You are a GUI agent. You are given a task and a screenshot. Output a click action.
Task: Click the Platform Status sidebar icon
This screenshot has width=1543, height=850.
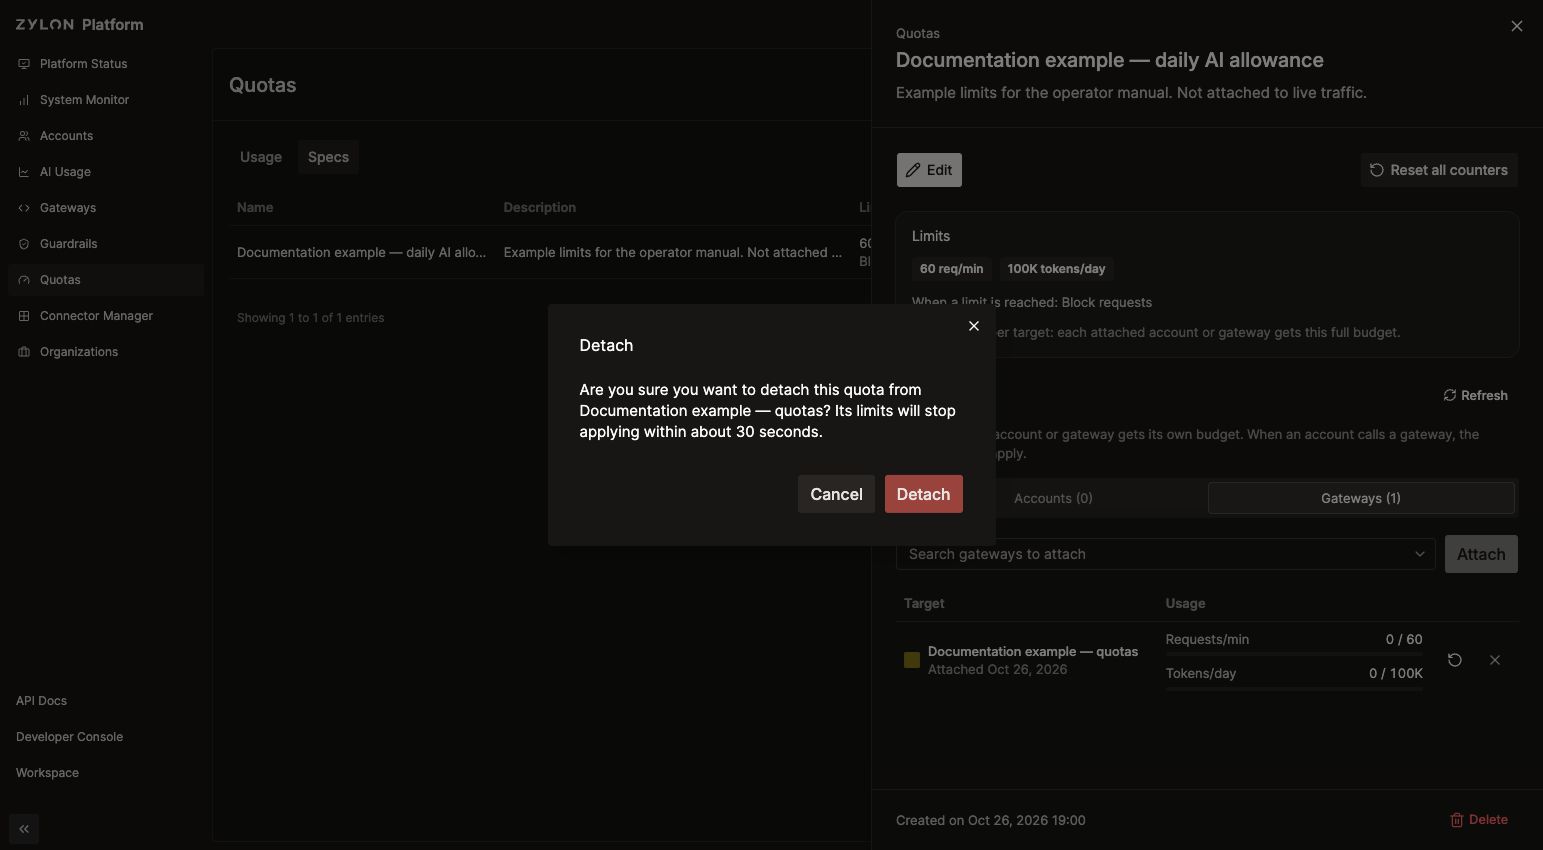tap(24, 64)
